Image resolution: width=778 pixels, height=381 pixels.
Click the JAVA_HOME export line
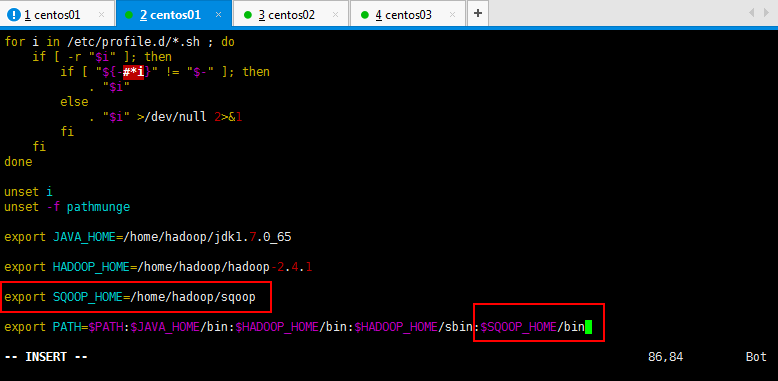click(x=148, y=237)
